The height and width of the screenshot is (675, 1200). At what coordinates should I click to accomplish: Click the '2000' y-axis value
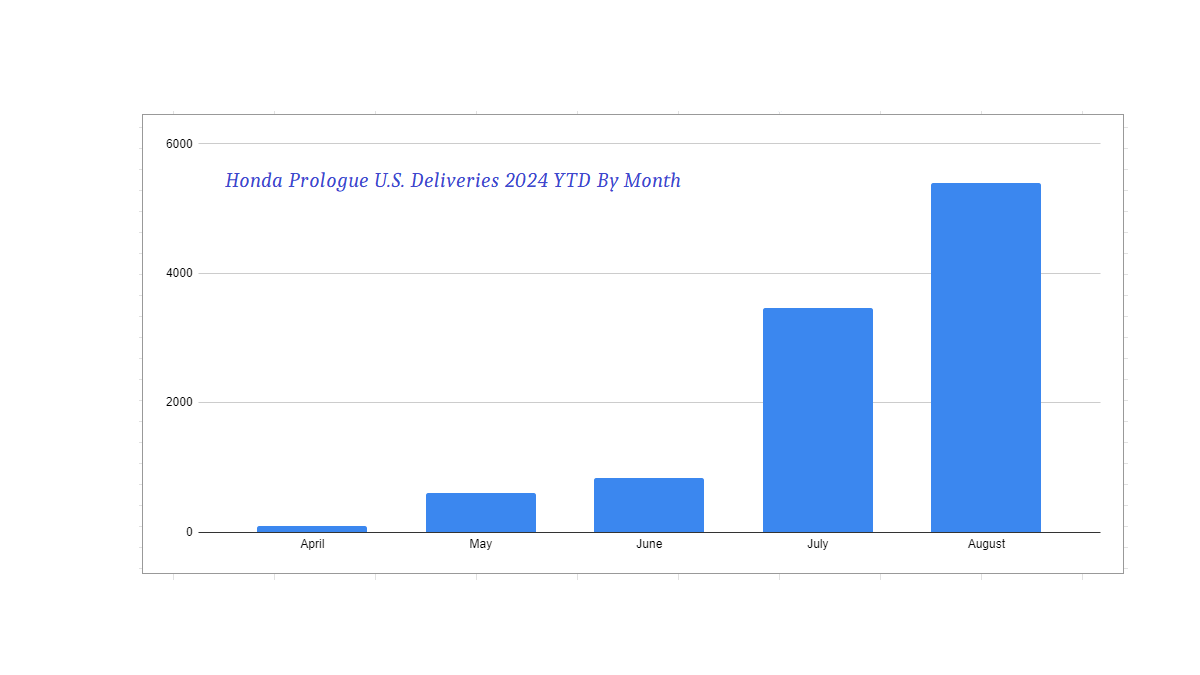[179, 402]
